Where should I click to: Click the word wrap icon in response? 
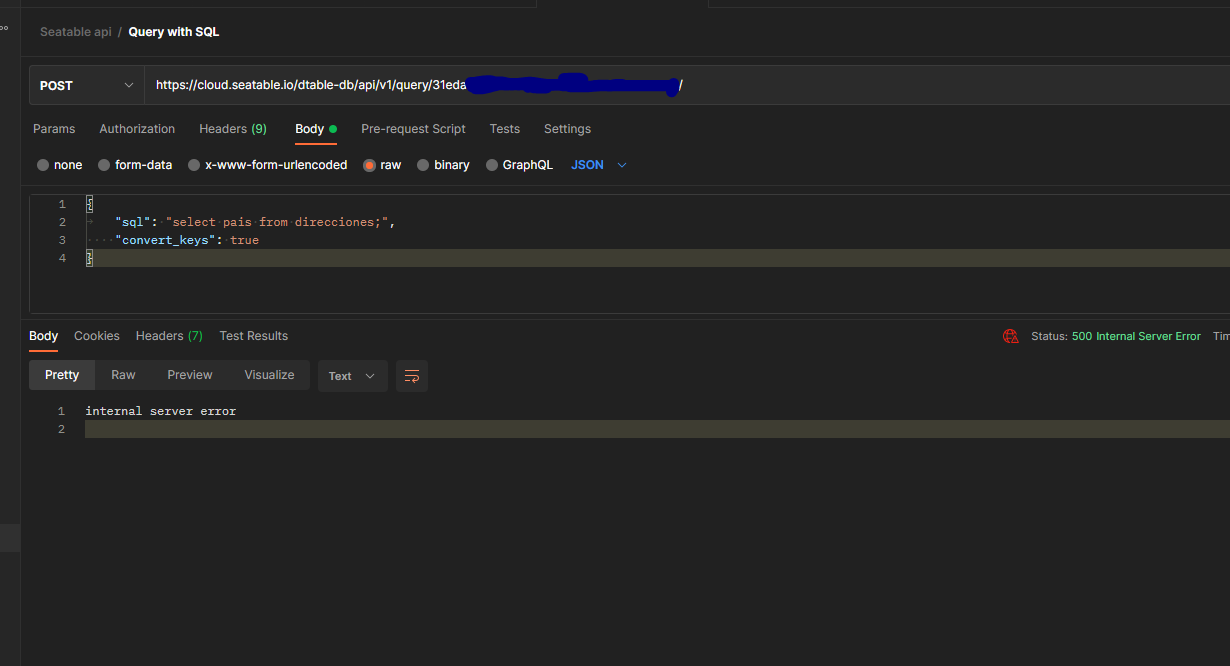(x=411, y=376)
